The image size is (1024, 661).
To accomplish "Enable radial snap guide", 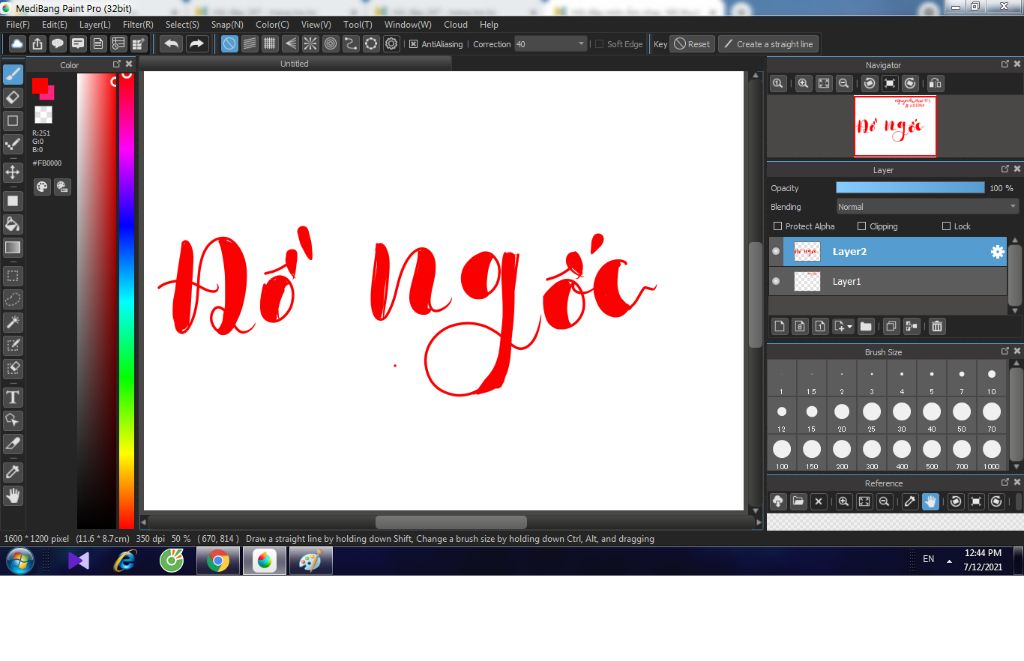I will coord(310,44).
